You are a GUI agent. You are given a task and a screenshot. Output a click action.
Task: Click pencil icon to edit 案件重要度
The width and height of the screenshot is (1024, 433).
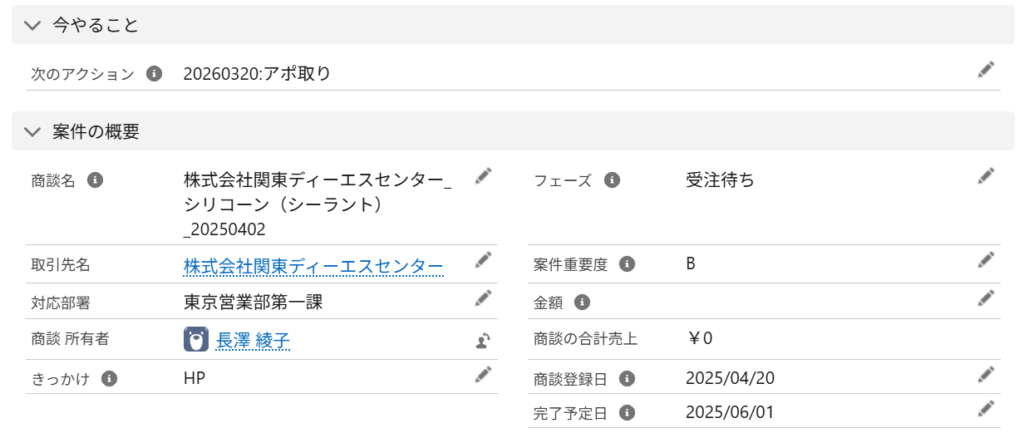[x=986, y=260]
